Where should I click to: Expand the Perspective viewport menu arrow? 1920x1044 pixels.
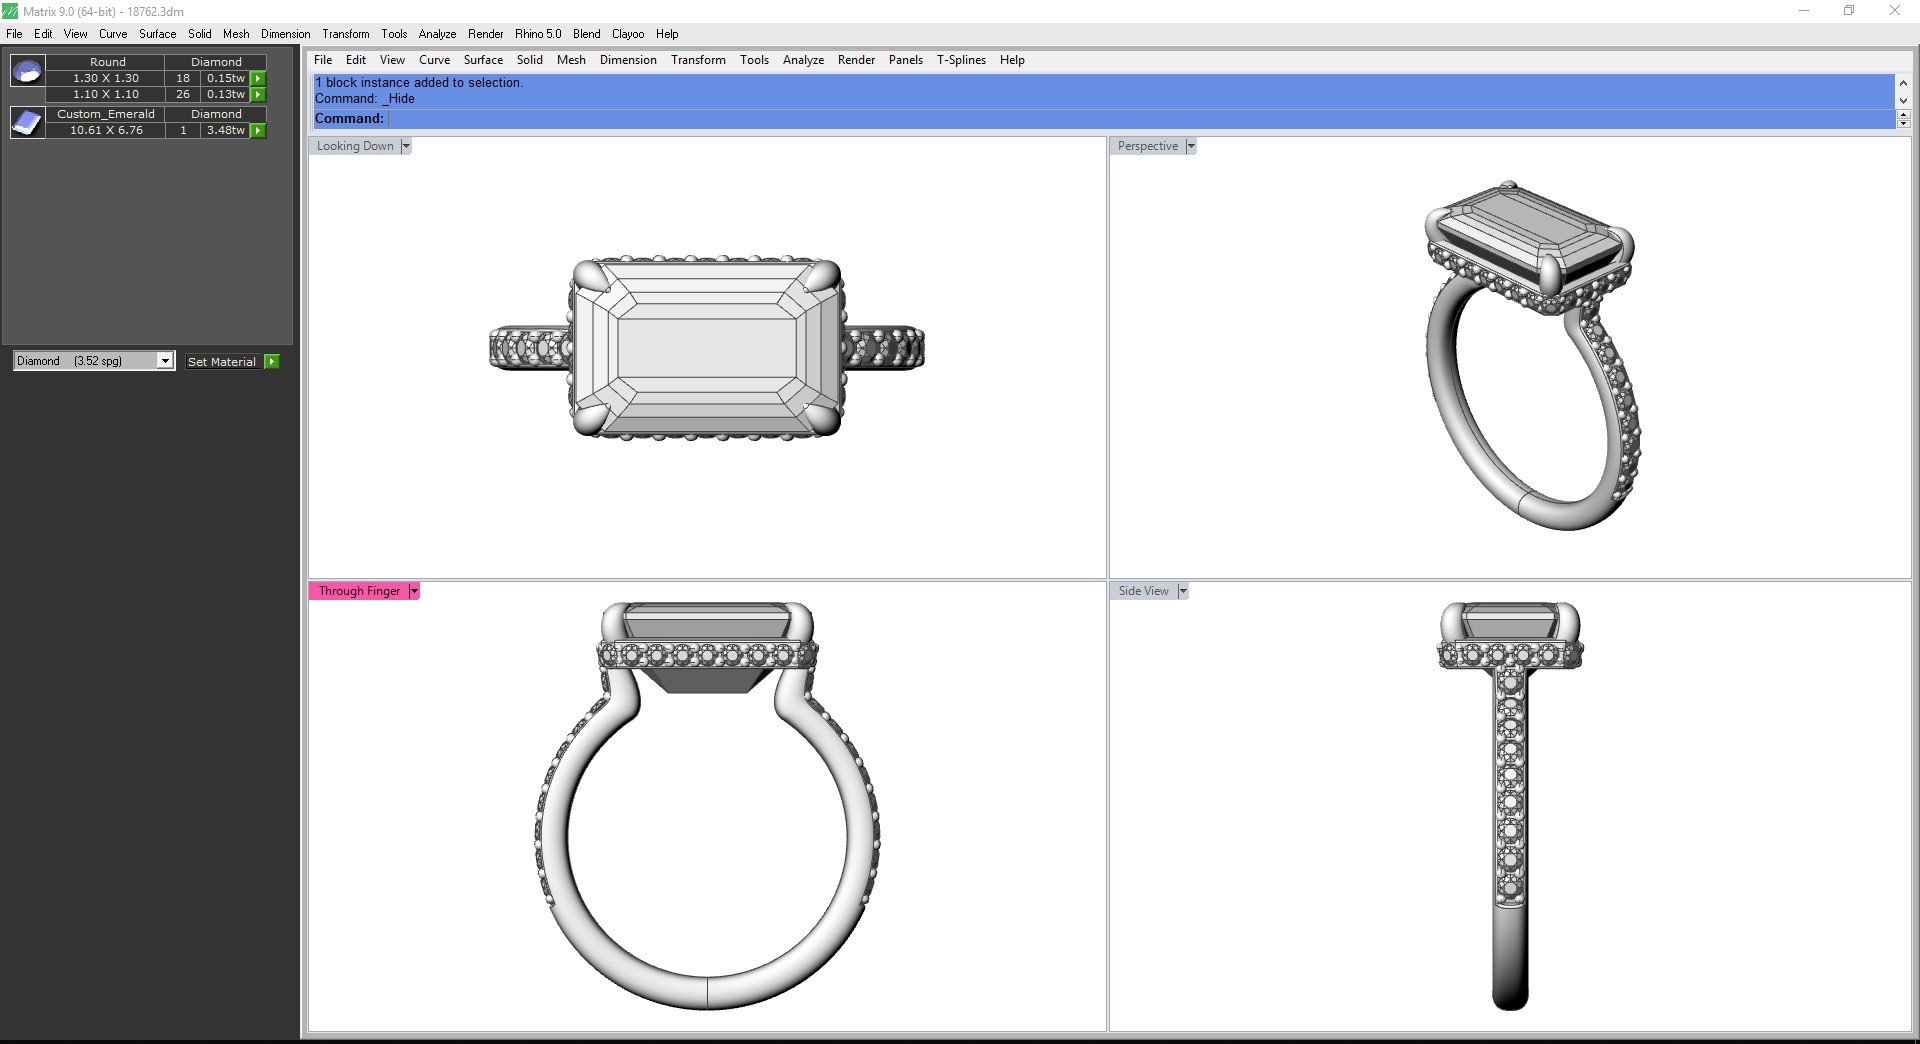(1190, 146)
